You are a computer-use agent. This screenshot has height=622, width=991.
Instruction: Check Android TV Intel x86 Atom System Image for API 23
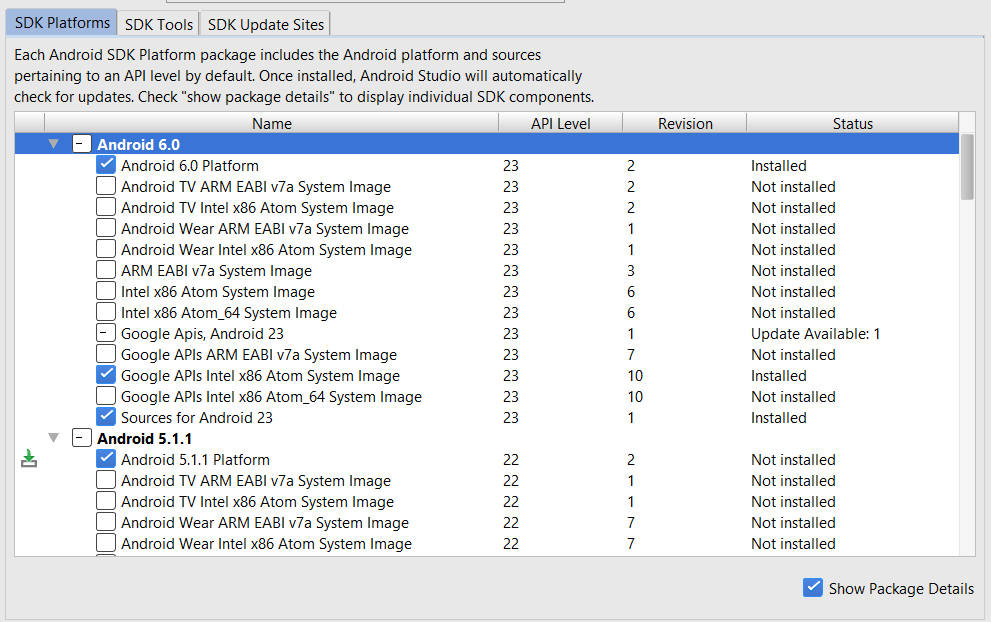pos(106,207)
